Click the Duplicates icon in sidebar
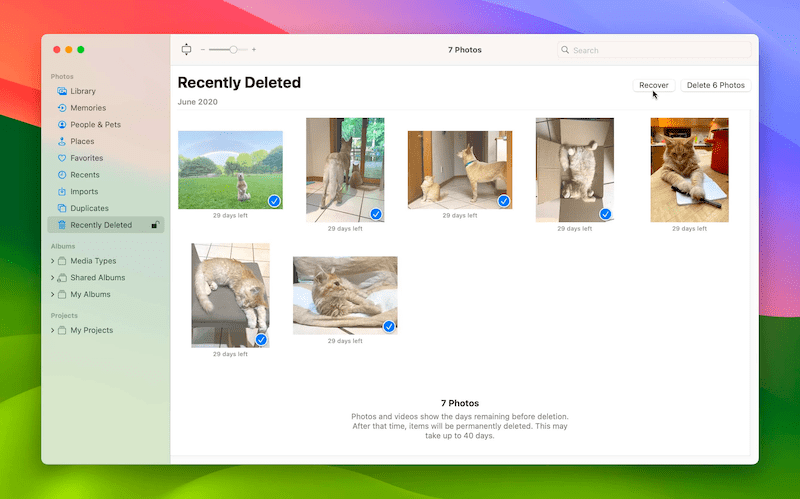Screen dimensions: 800x499 tap(62, 208)
